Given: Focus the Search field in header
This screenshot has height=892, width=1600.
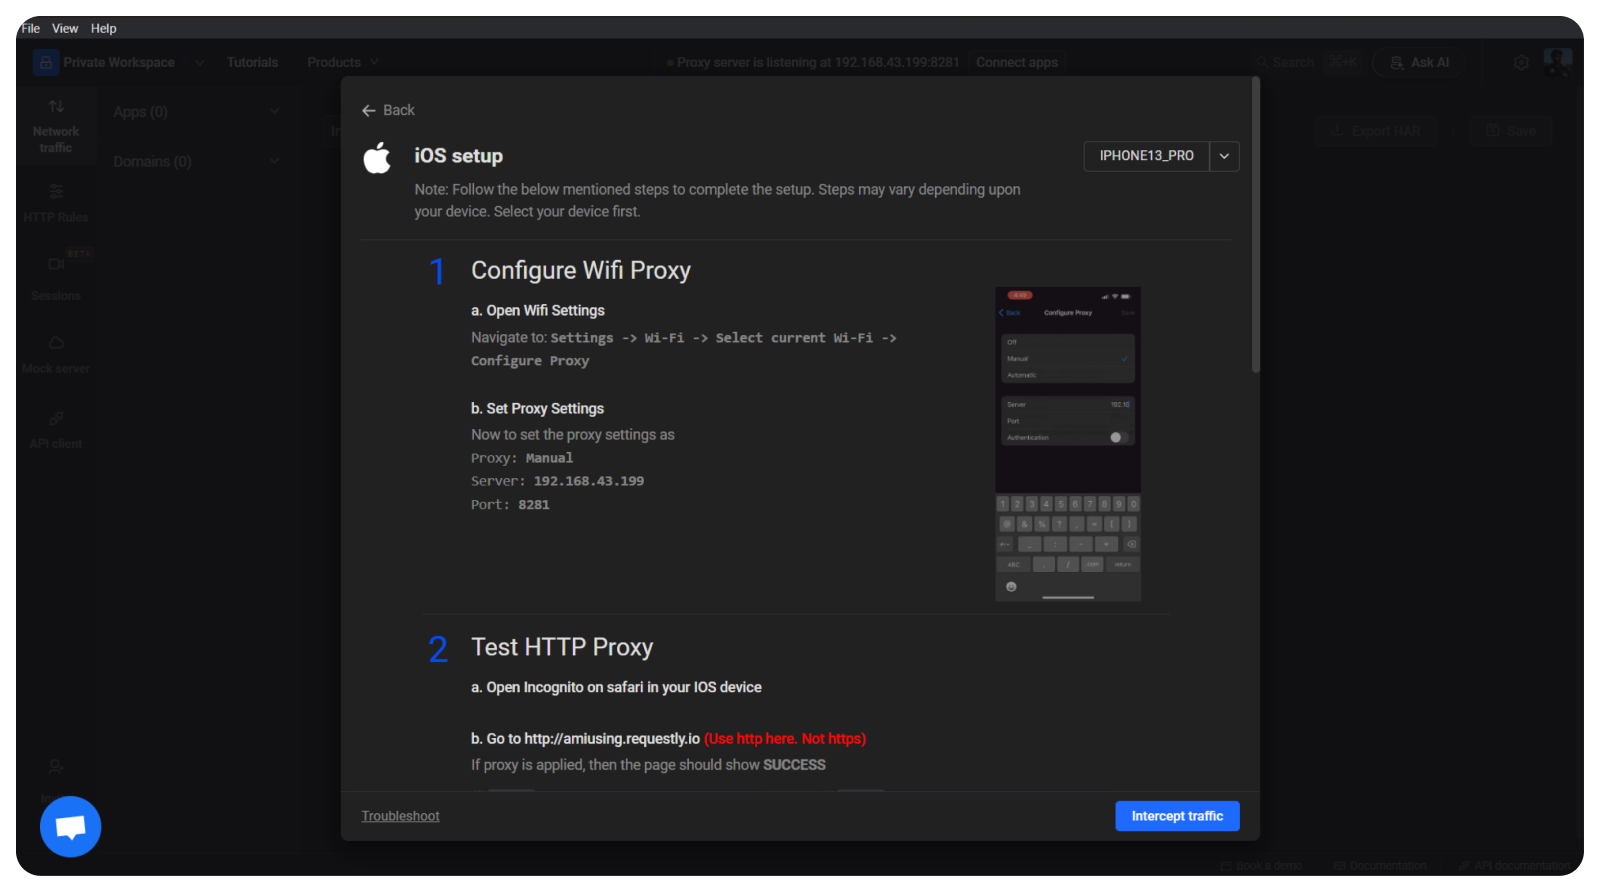Looking at the screenshot, I should [1308, 62].
